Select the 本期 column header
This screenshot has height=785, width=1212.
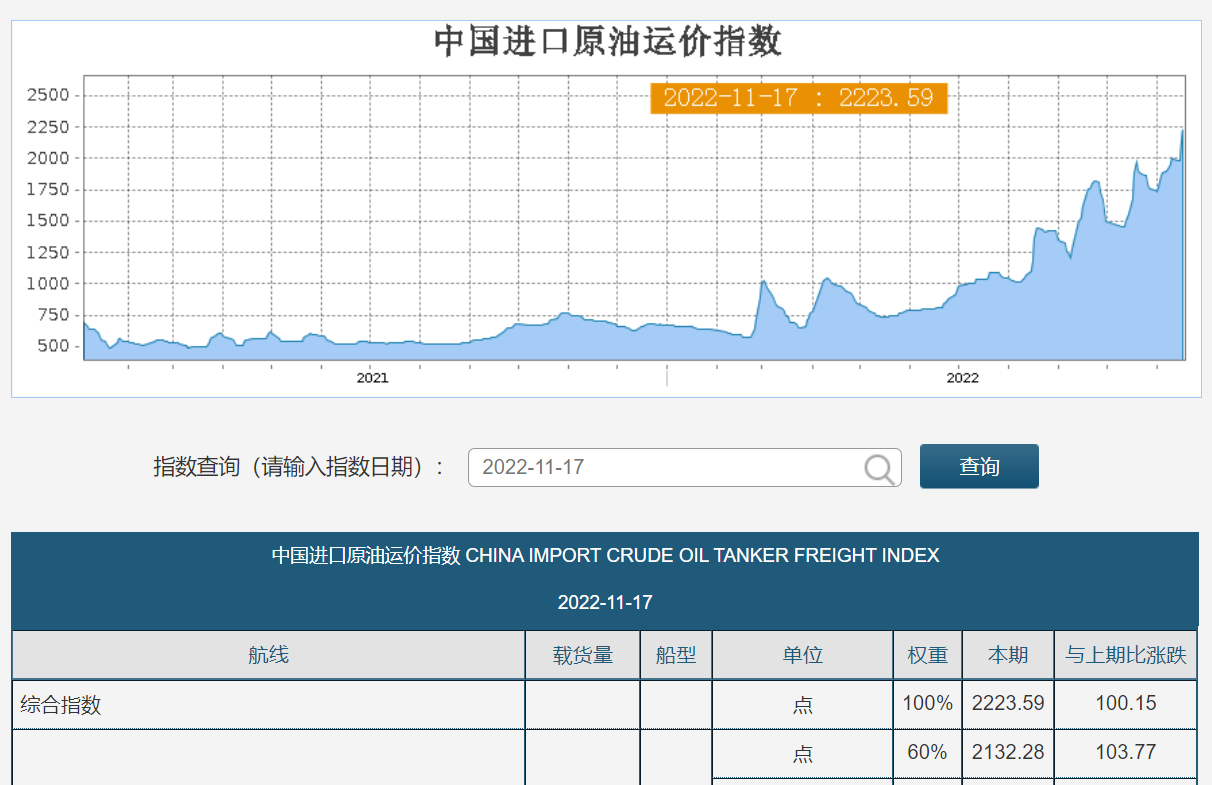pos(1008,655)
